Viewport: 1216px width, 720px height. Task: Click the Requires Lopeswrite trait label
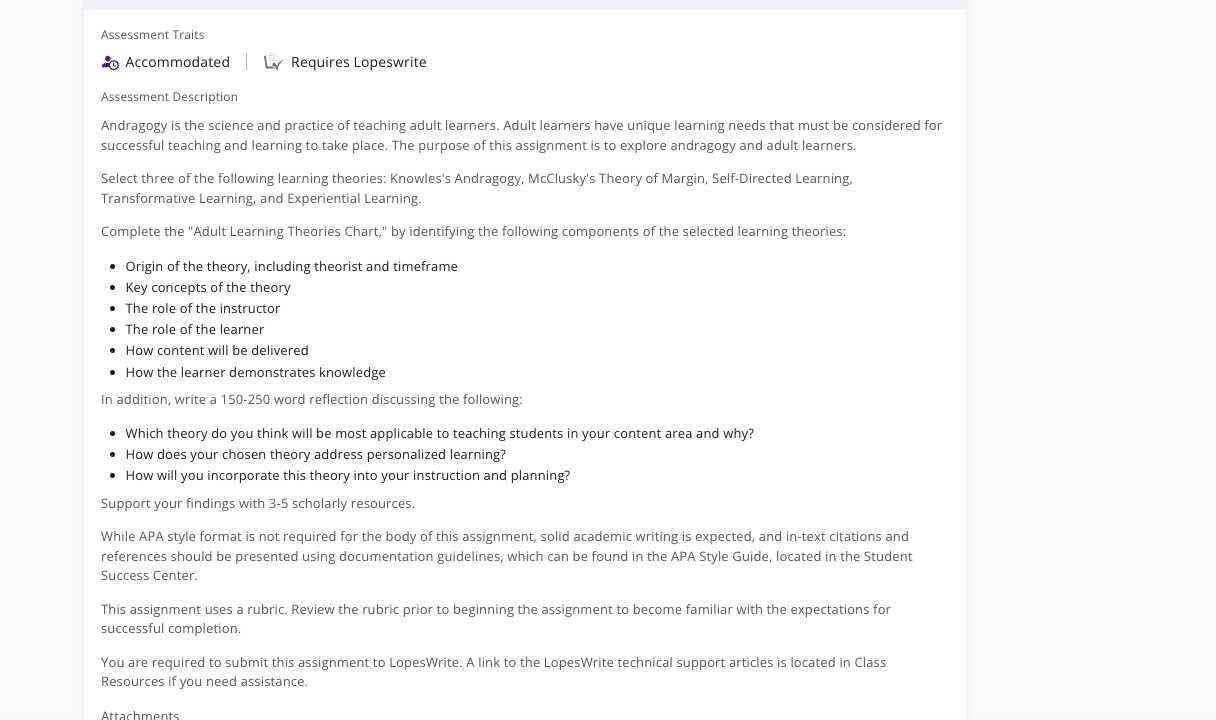click(x=358, y=62)
